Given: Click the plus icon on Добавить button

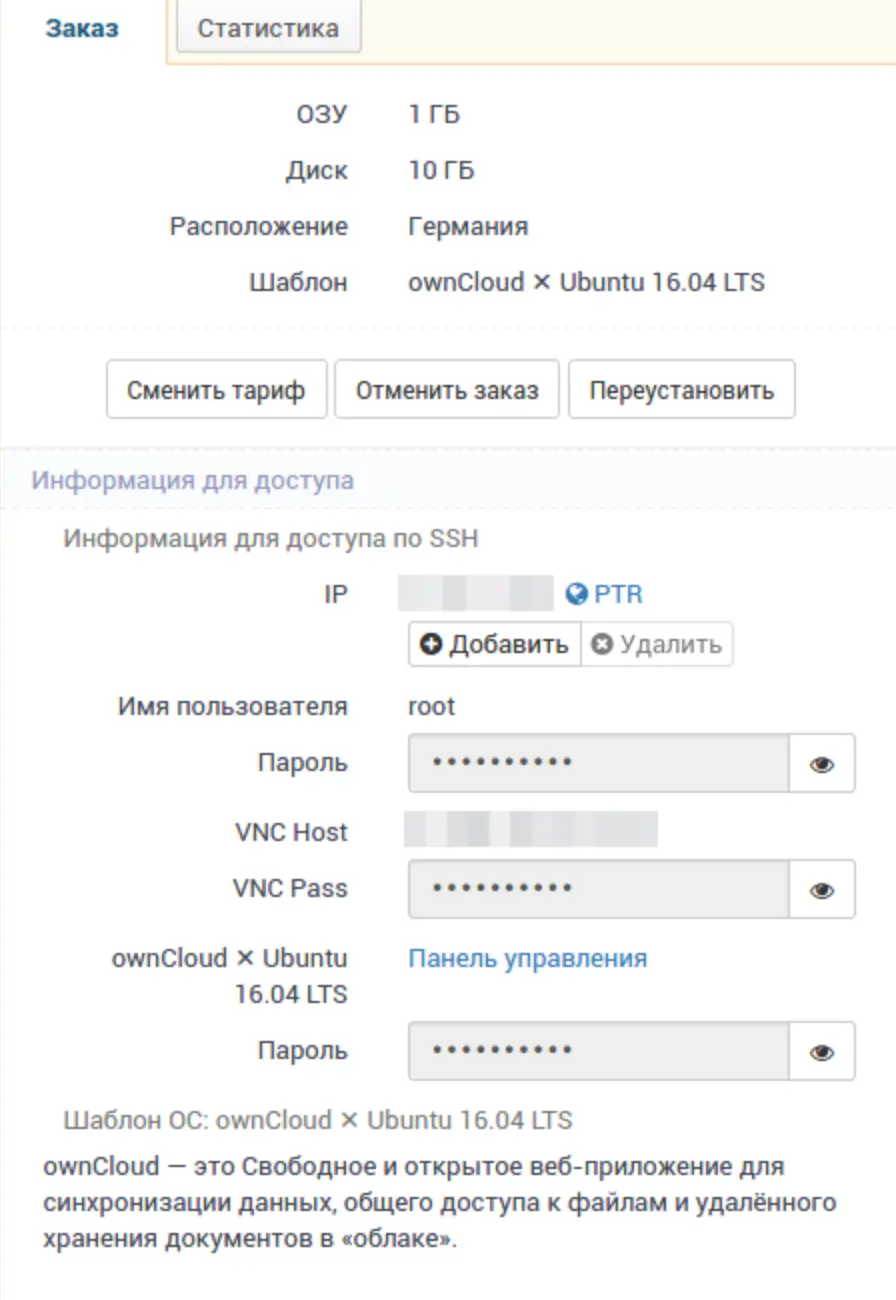Looking at the screenshot, I should [431, 645].
